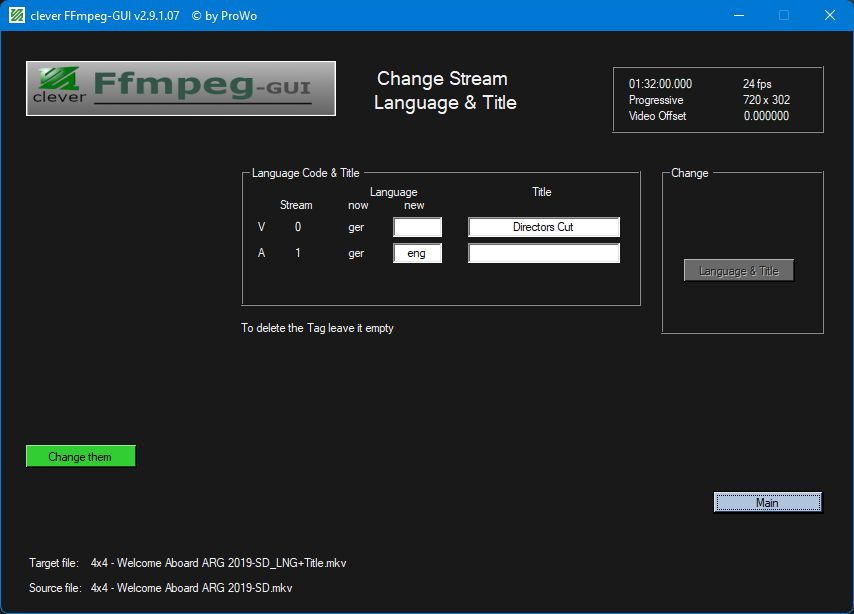
Task: Focus the new language field for stream 0
Action: [417, 227]
